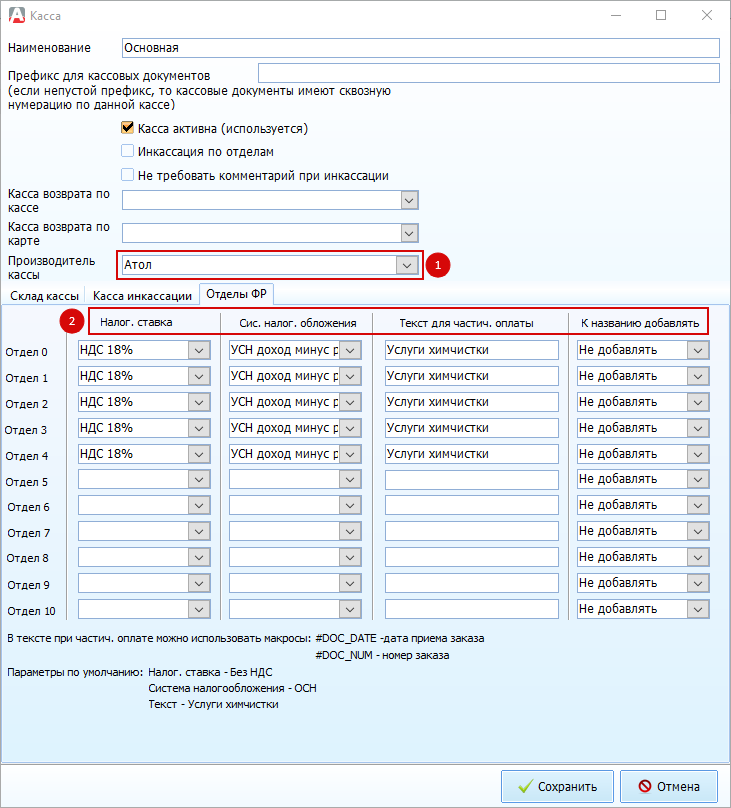
Task: Open Отдел 8 Не добавлять dropdown
Action: pyautogui.click(x=698, y=557)
